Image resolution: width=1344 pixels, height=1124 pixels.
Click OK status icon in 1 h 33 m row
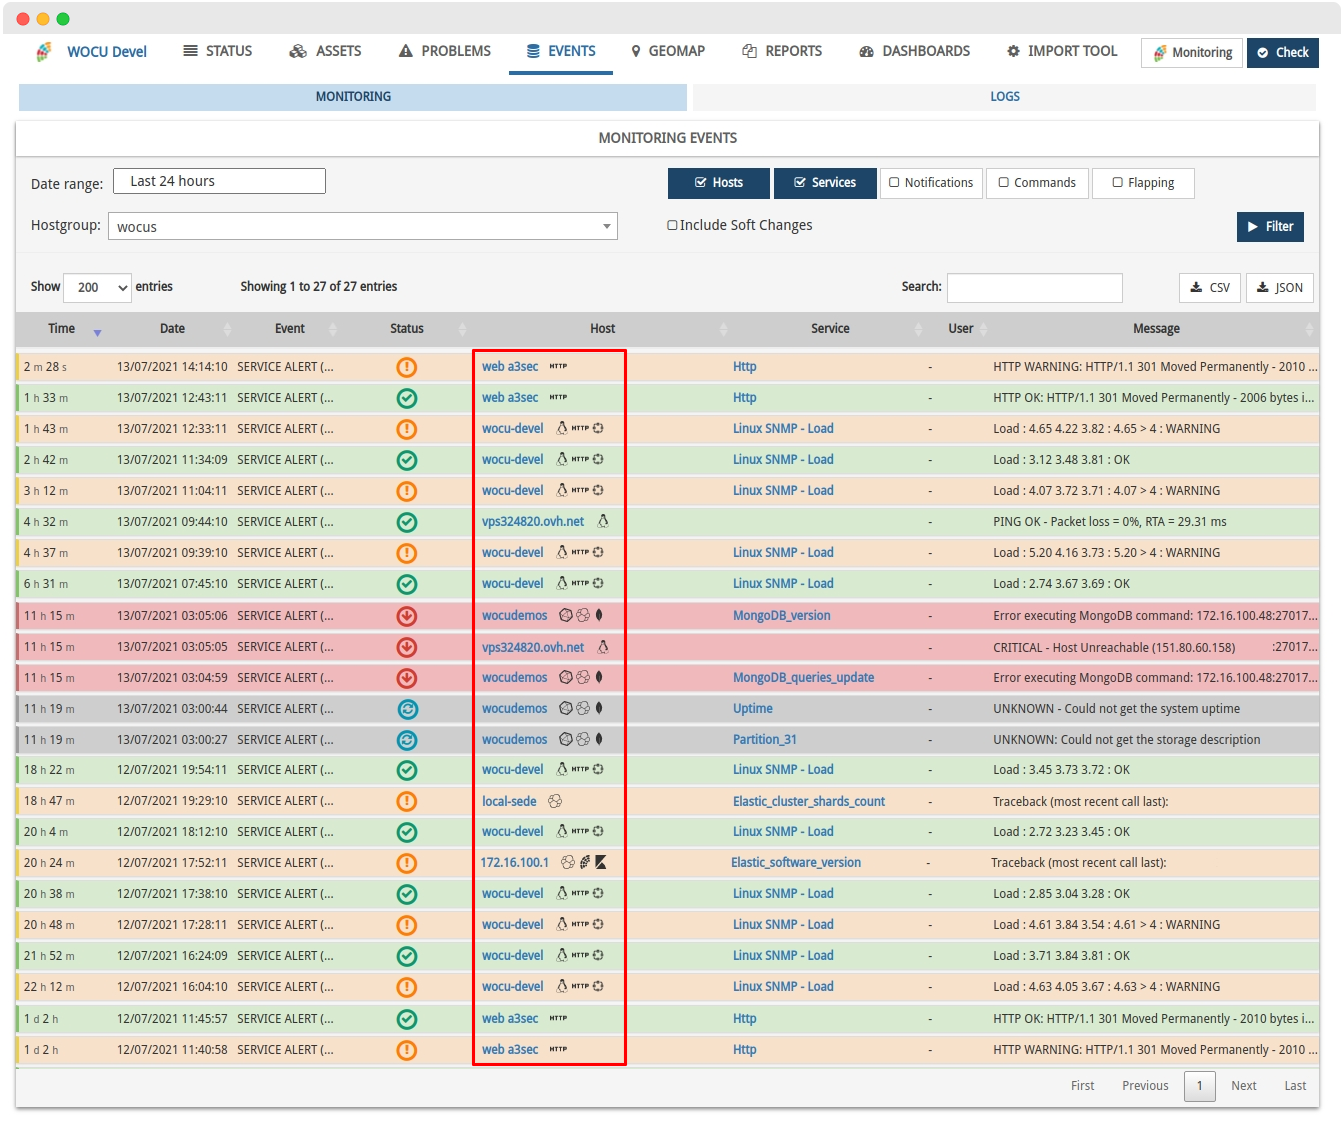[x=407, y=398]
